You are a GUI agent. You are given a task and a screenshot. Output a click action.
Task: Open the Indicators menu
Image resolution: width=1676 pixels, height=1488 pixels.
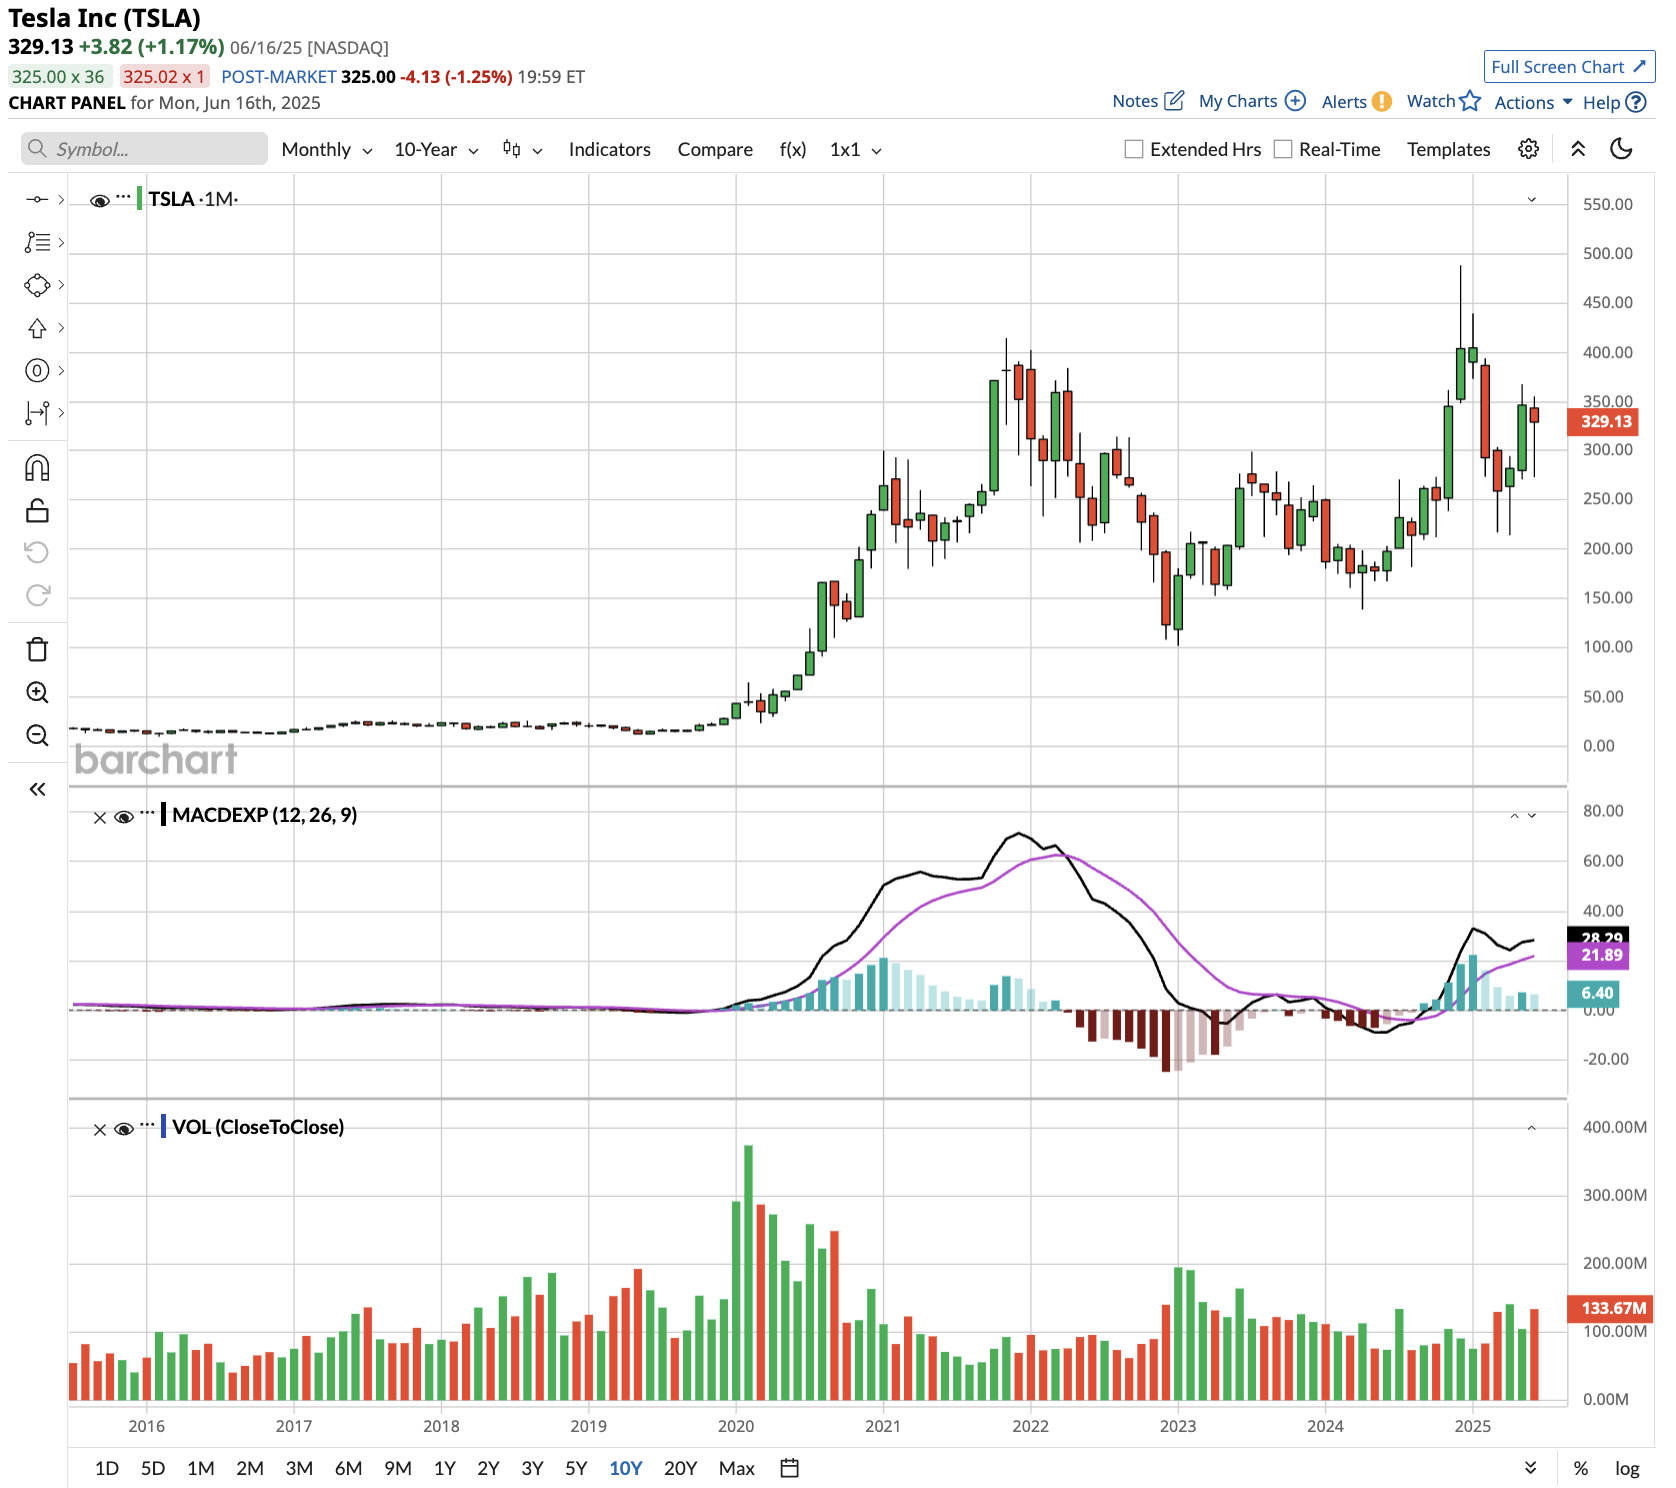pyautogui.click(x=610, y=149)
